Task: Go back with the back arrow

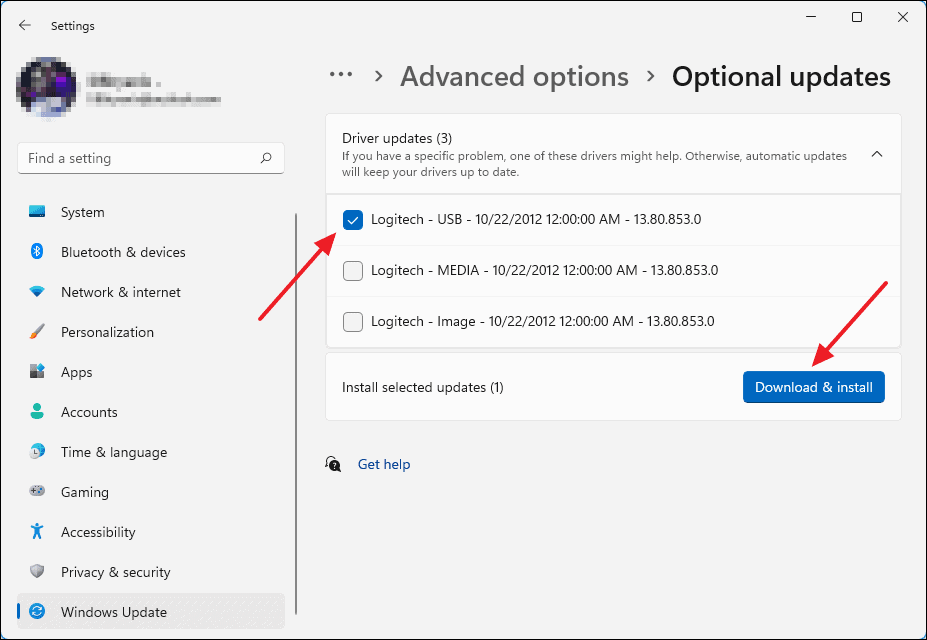Action: pos(25,26)
